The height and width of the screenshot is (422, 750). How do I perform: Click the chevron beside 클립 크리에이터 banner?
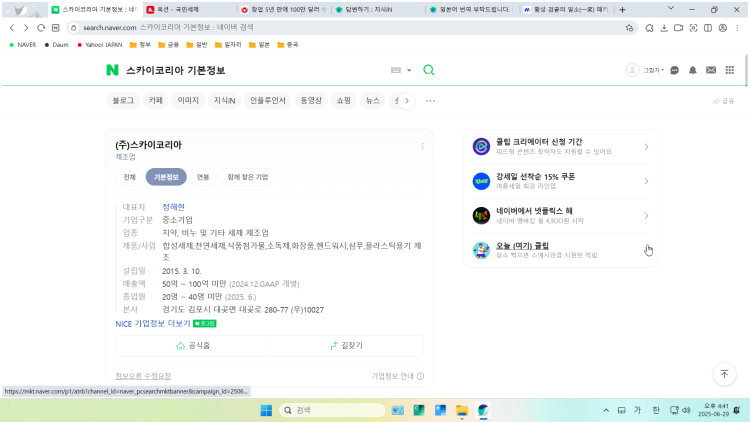pyautogui.click(x=646, y=146)
